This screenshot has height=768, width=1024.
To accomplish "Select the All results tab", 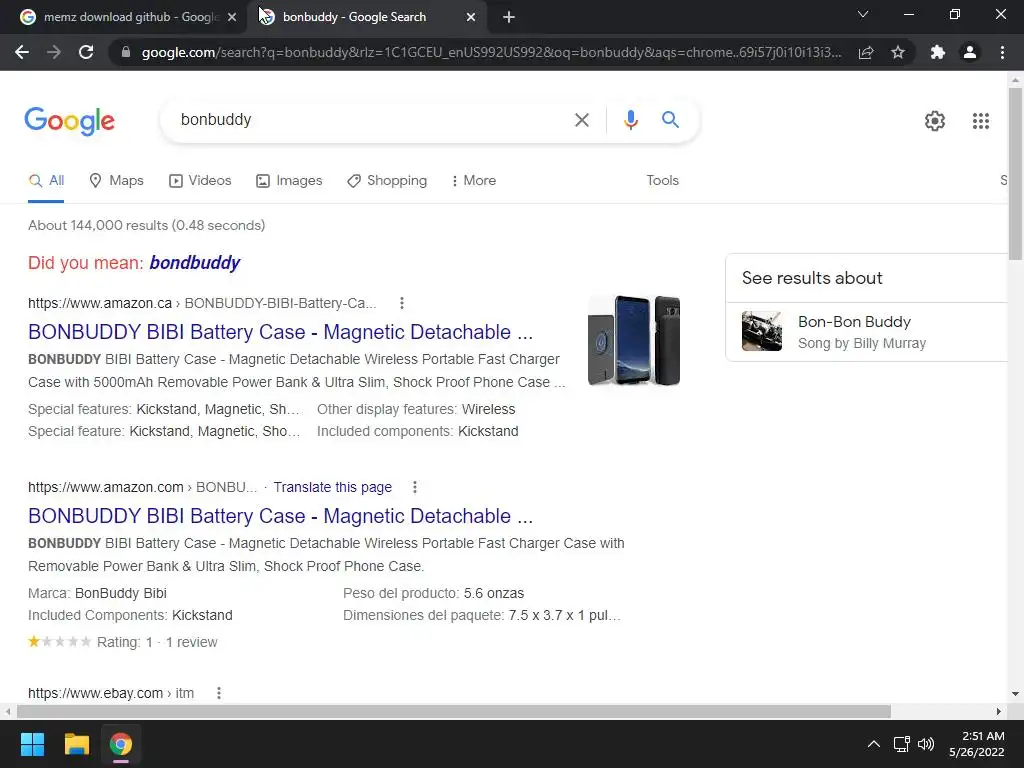I will click(x=46, y=180).
